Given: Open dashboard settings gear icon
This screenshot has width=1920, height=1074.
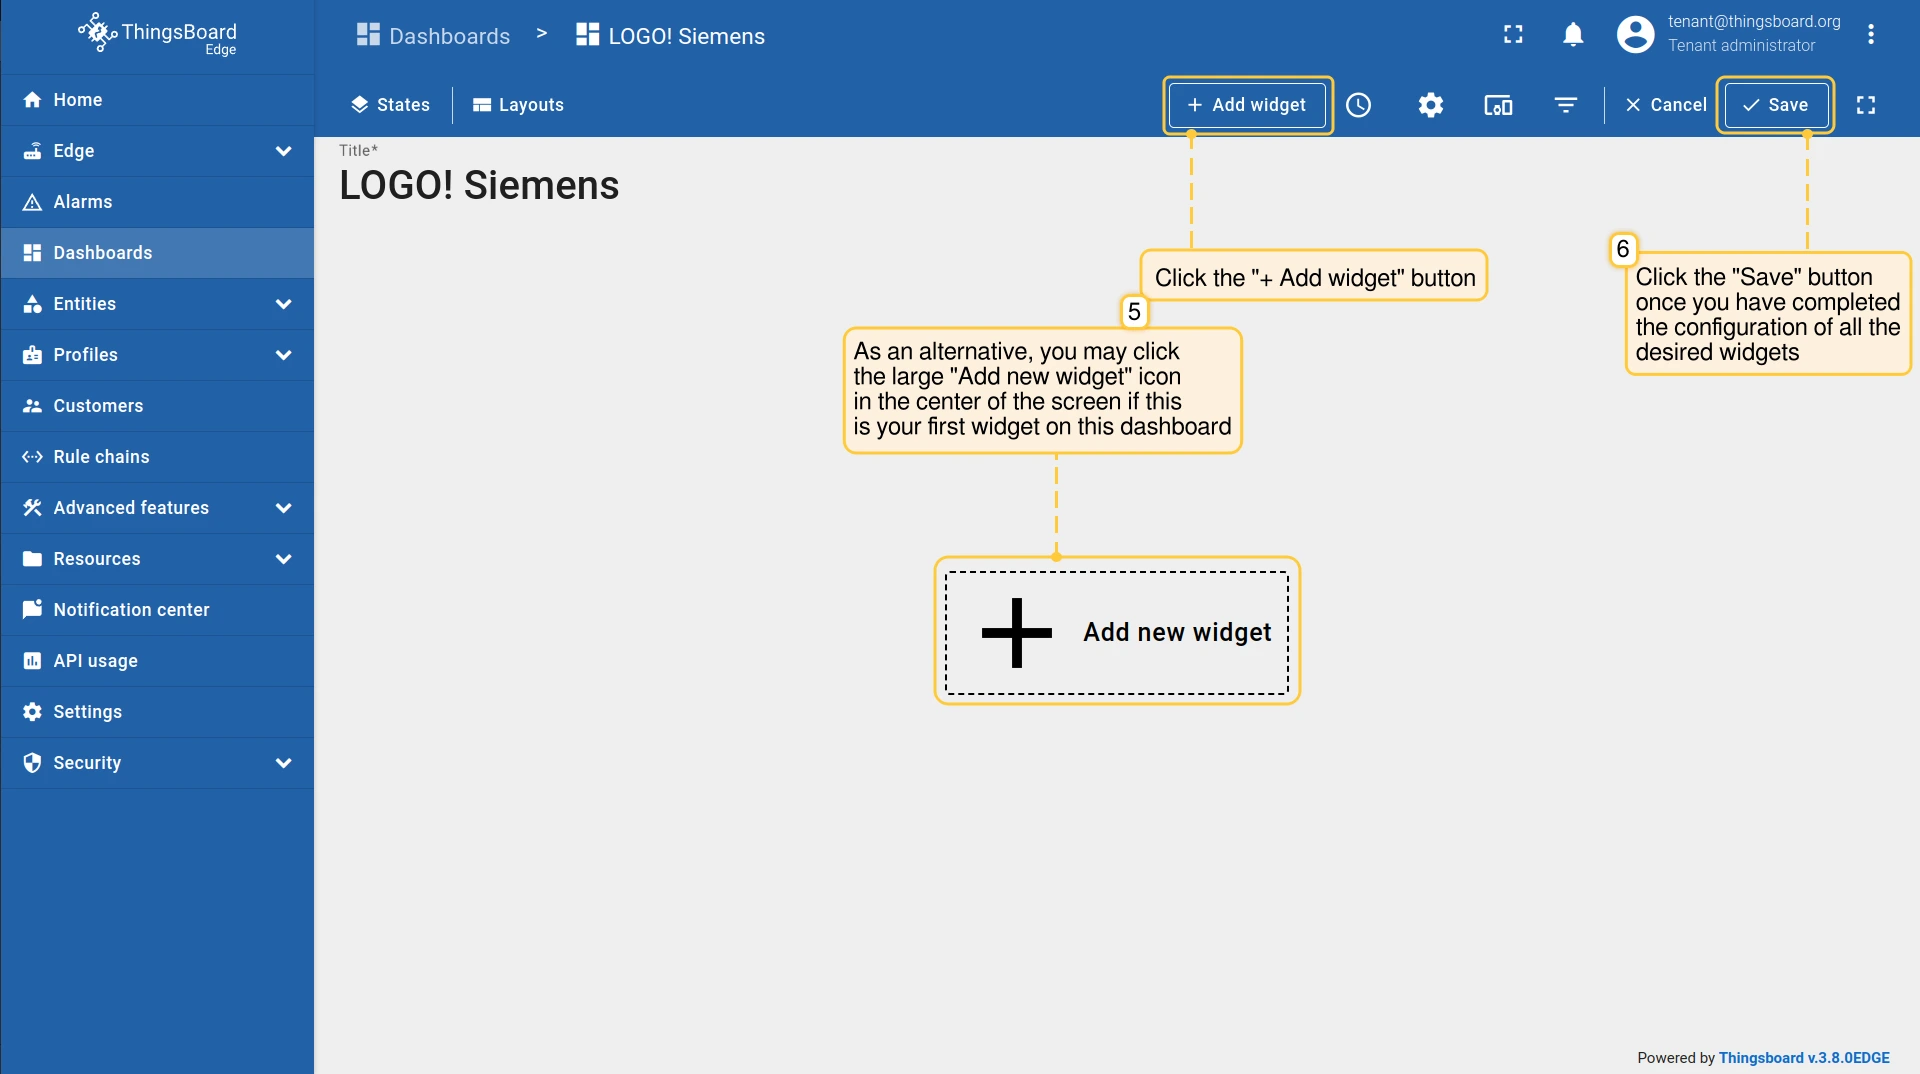Looking at the screenshot, I should 1430,105.
